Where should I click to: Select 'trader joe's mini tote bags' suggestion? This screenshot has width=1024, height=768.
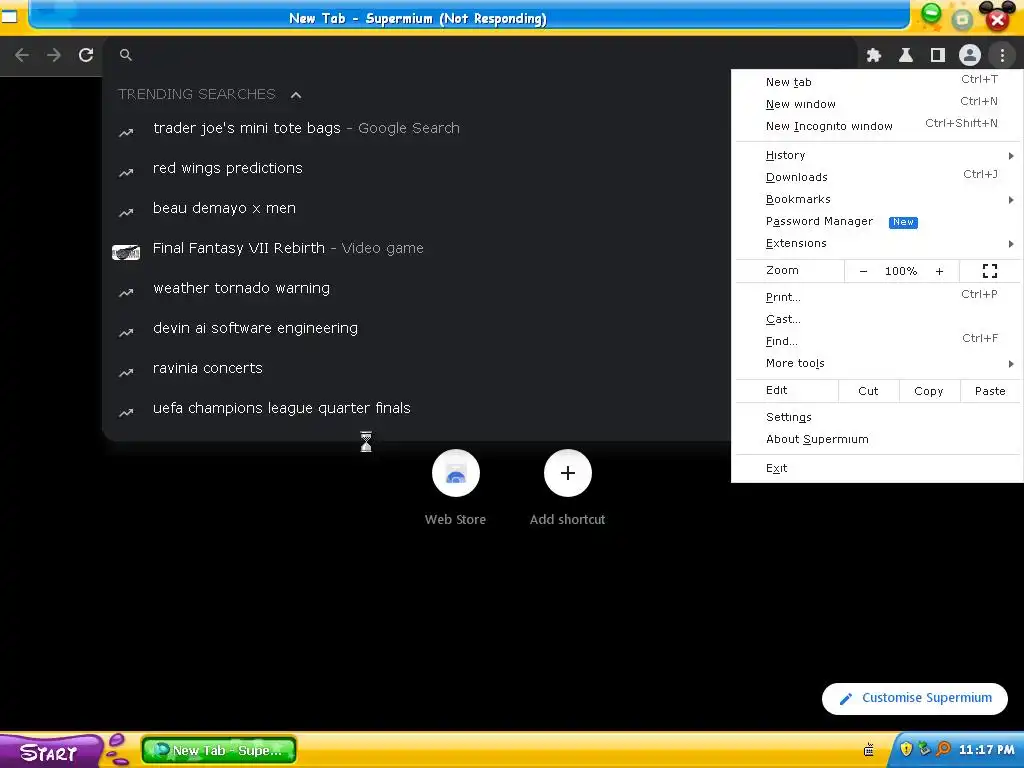(417, 129)
